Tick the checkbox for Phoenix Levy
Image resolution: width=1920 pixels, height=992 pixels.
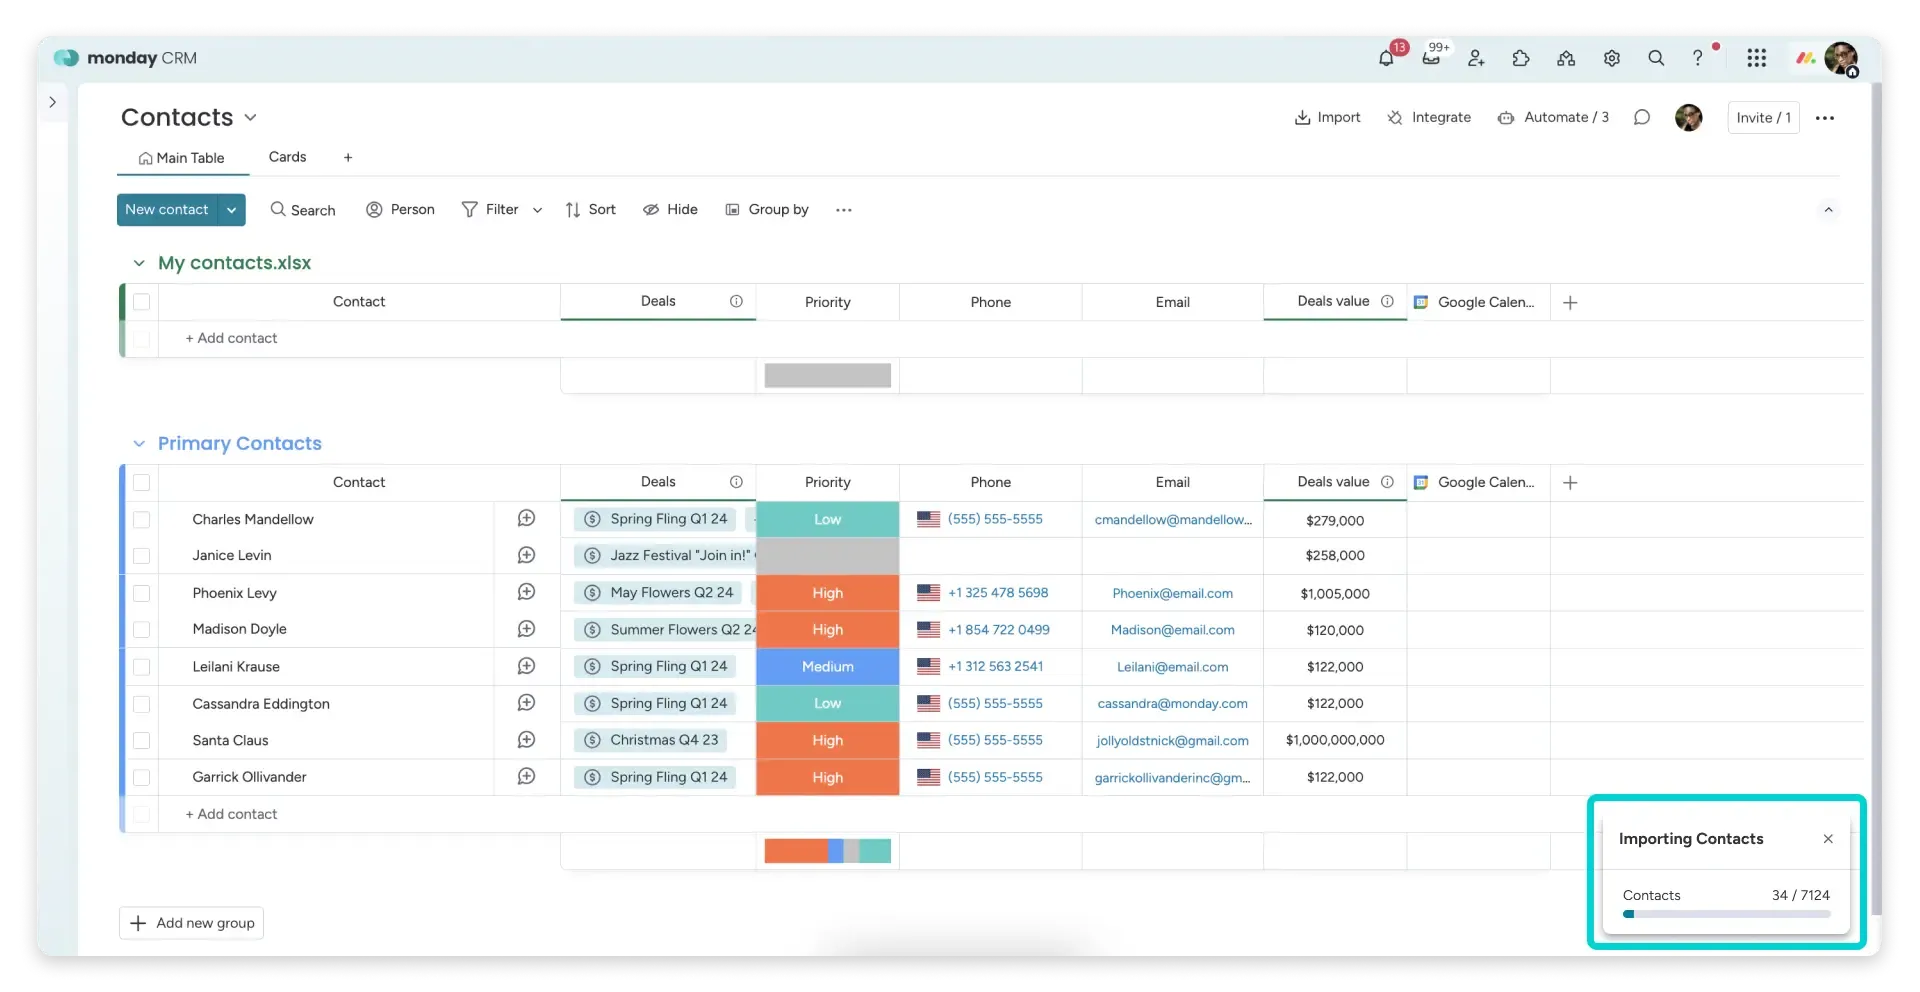click(x=142, y=593)
